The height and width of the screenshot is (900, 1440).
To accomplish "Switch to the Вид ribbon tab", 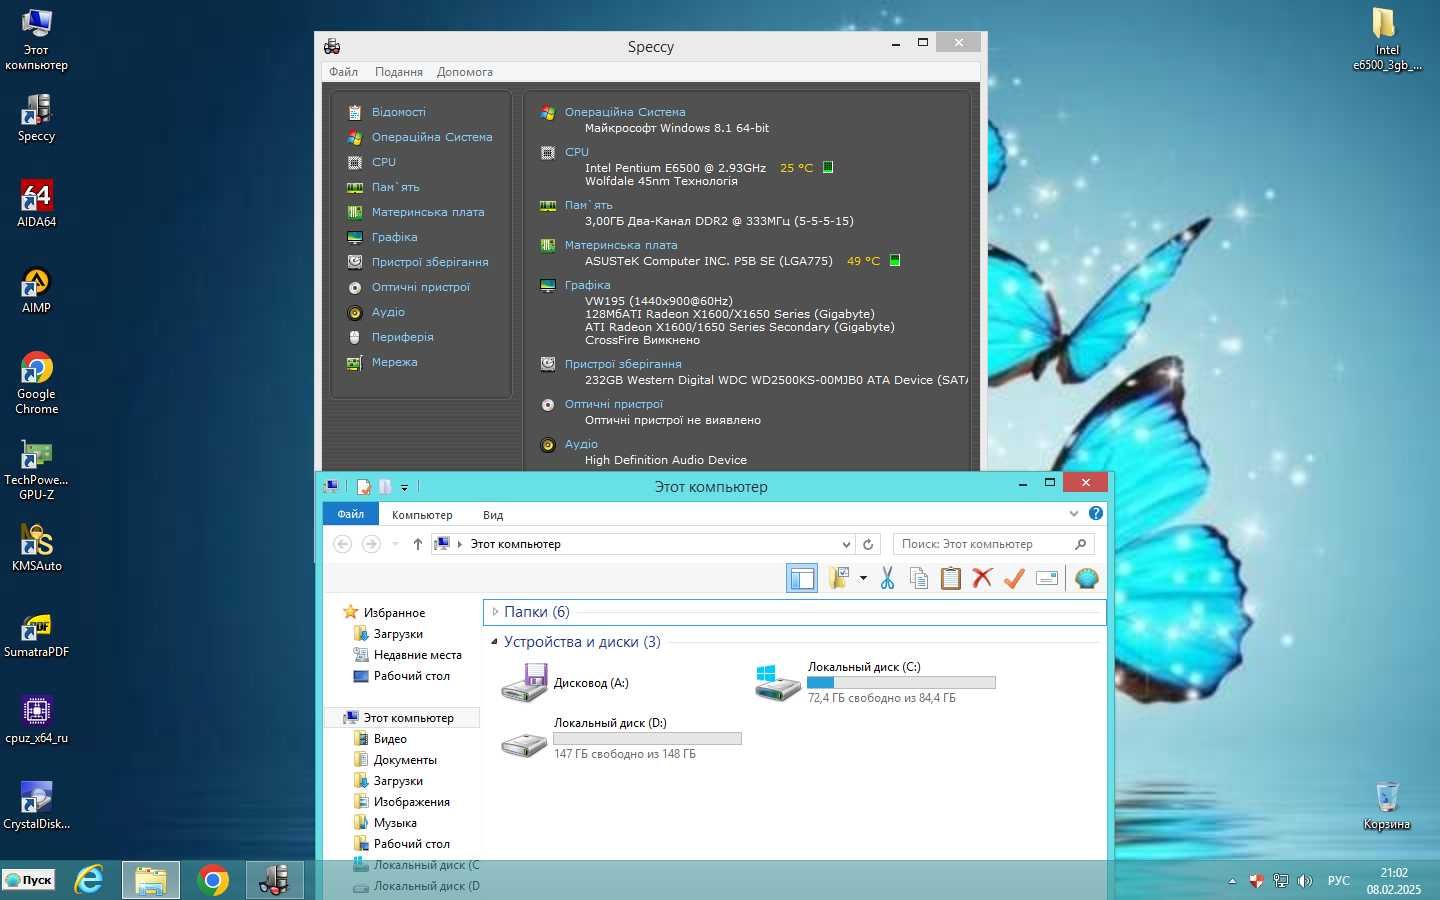I will [x=493, y=515].
